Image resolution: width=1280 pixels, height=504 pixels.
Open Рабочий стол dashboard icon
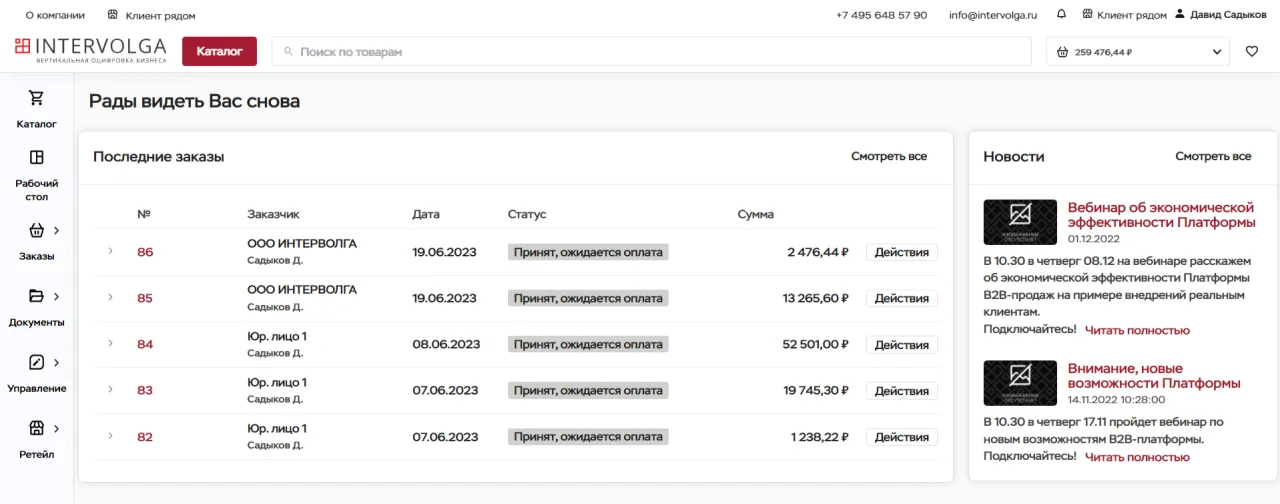pyautogui.click(x=37, y=157)
